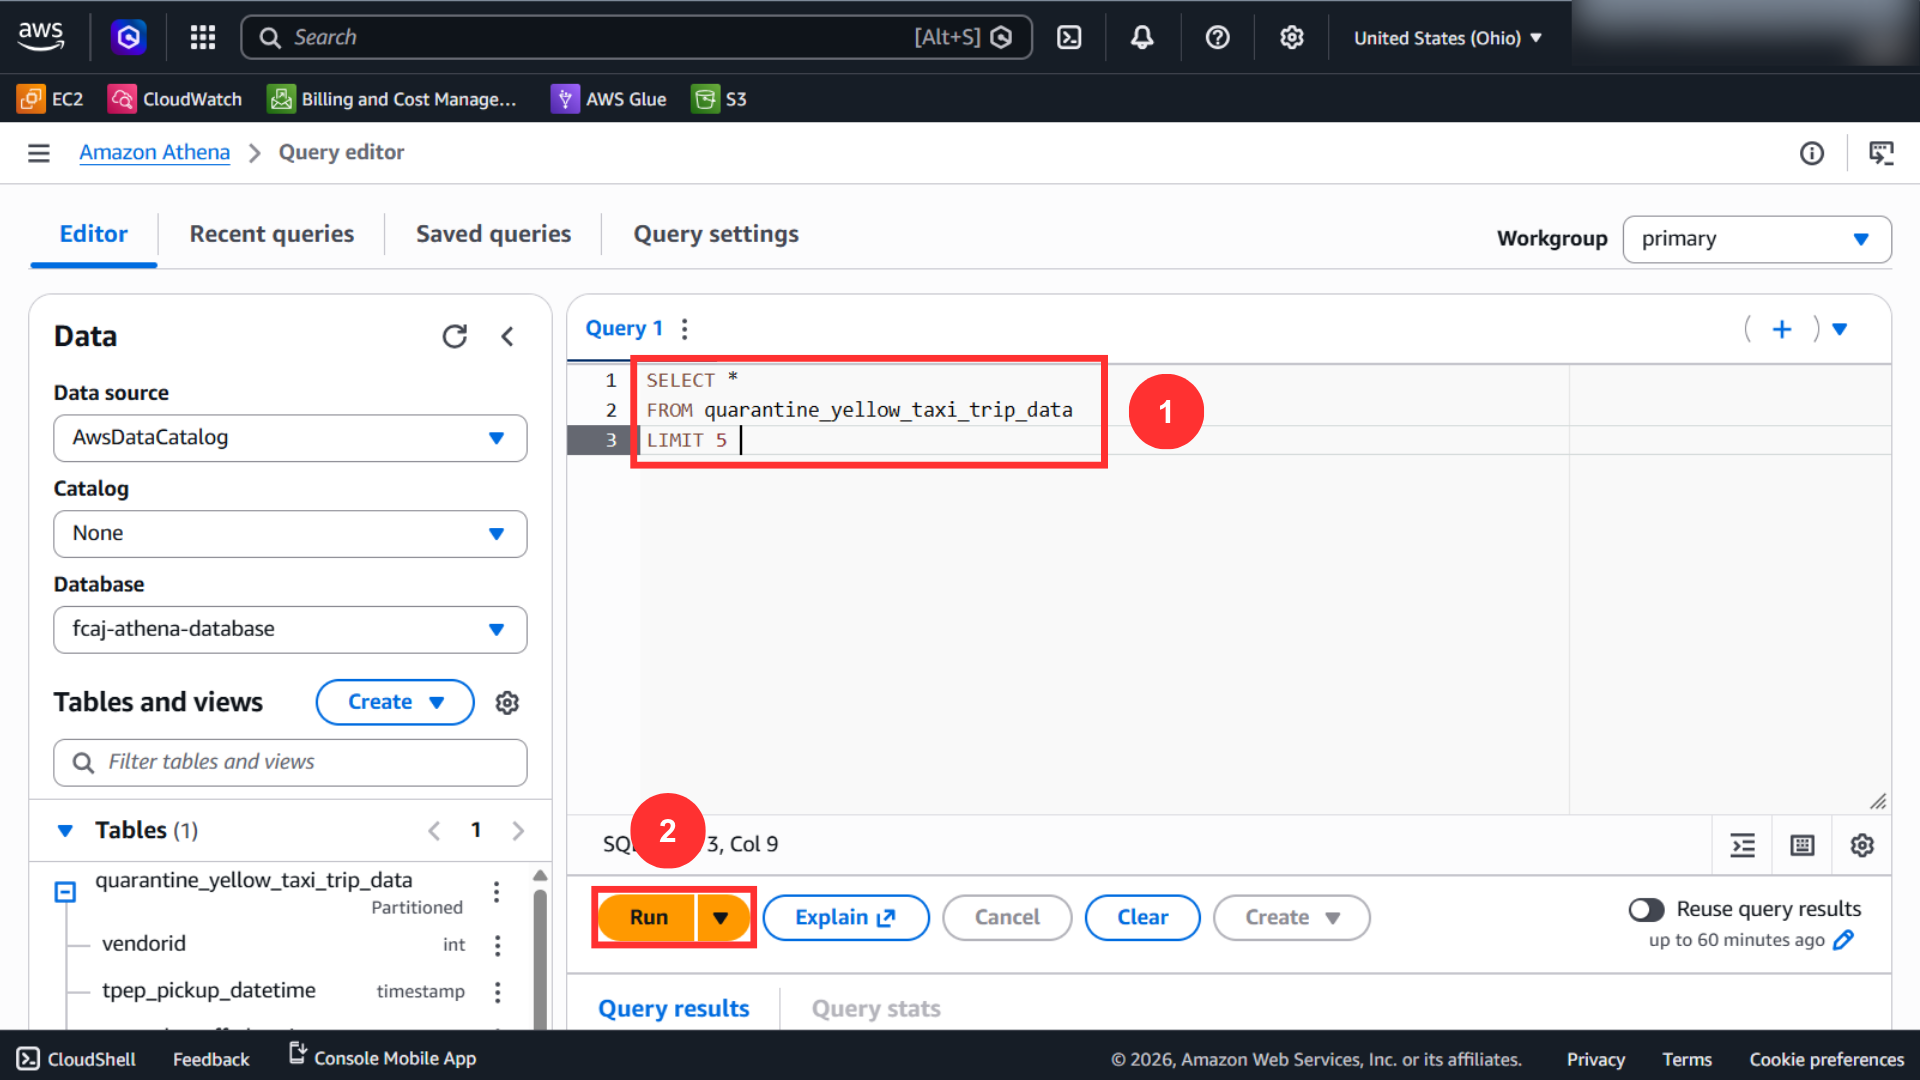Open actions menu for quarantine_yellow_taxi_trip_data table
The image size is (1920, 1080).
(496, 892)
